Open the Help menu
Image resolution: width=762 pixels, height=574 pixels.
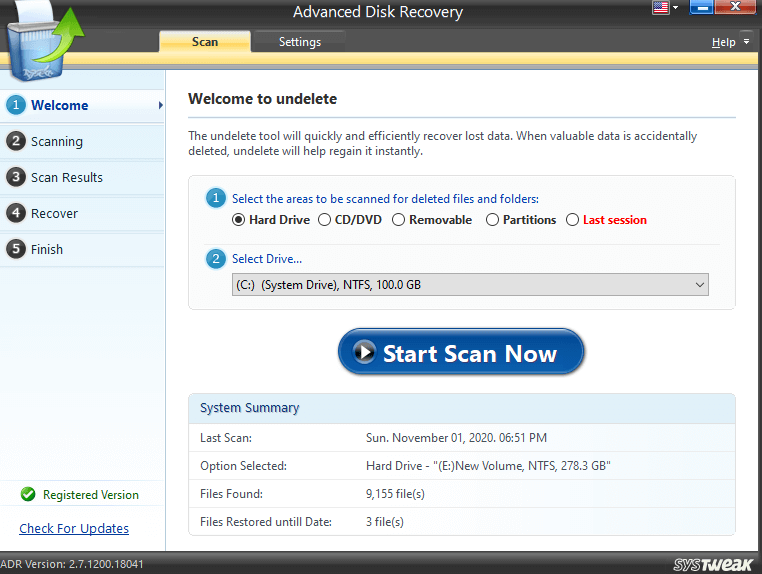(x=723, y=42)
